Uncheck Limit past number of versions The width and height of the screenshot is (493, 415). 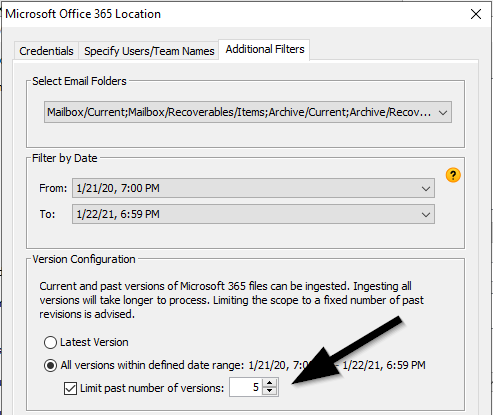pos(70,388)
